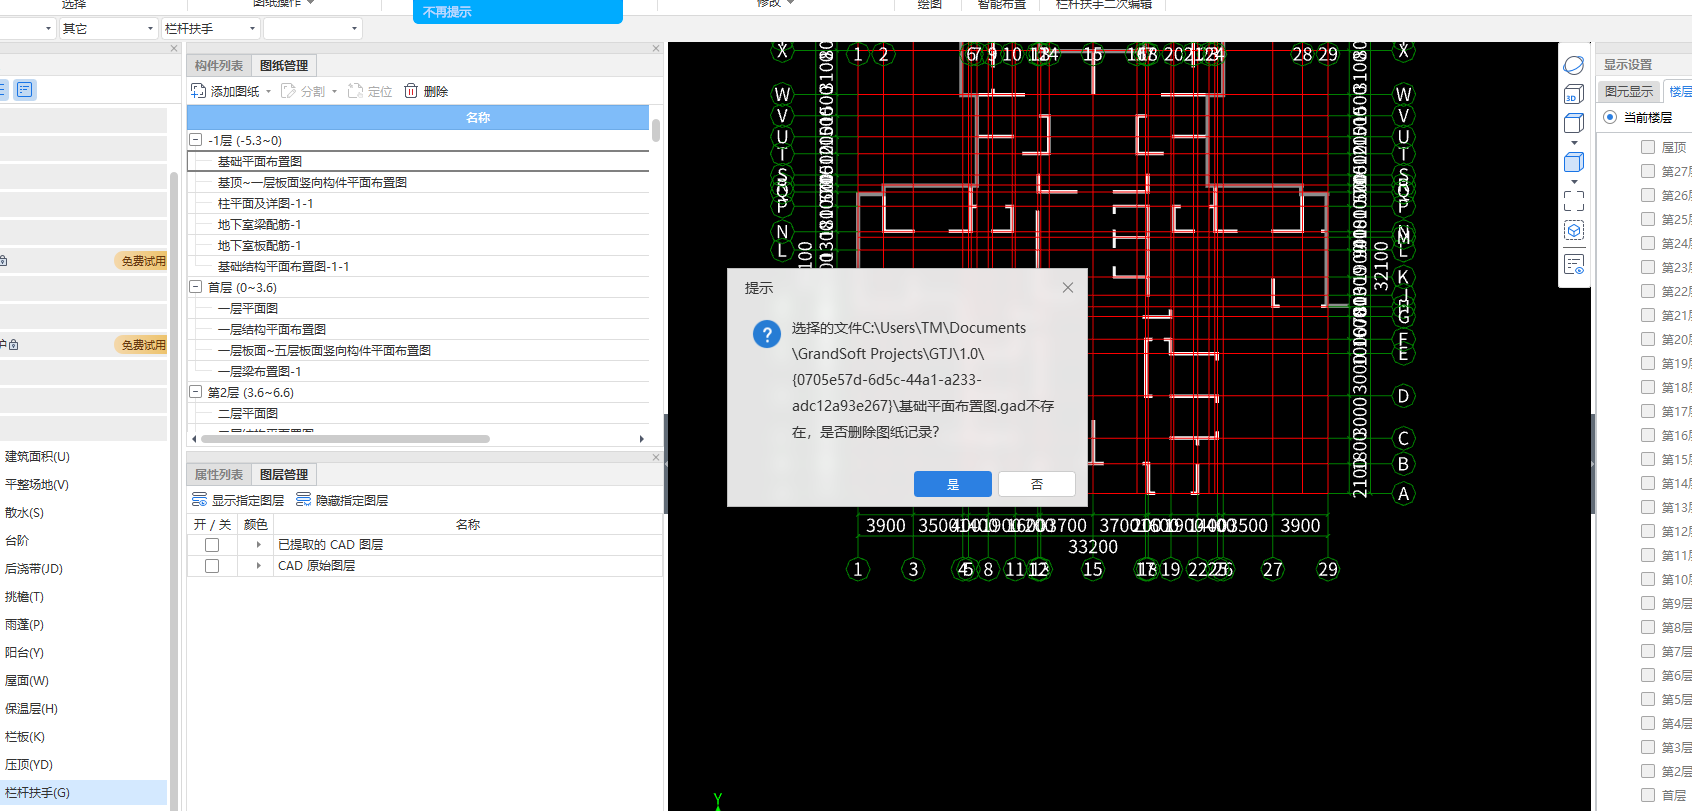Check the 第27层 floor checkbox
1692x811 pixels.
tap(1648, 171)
